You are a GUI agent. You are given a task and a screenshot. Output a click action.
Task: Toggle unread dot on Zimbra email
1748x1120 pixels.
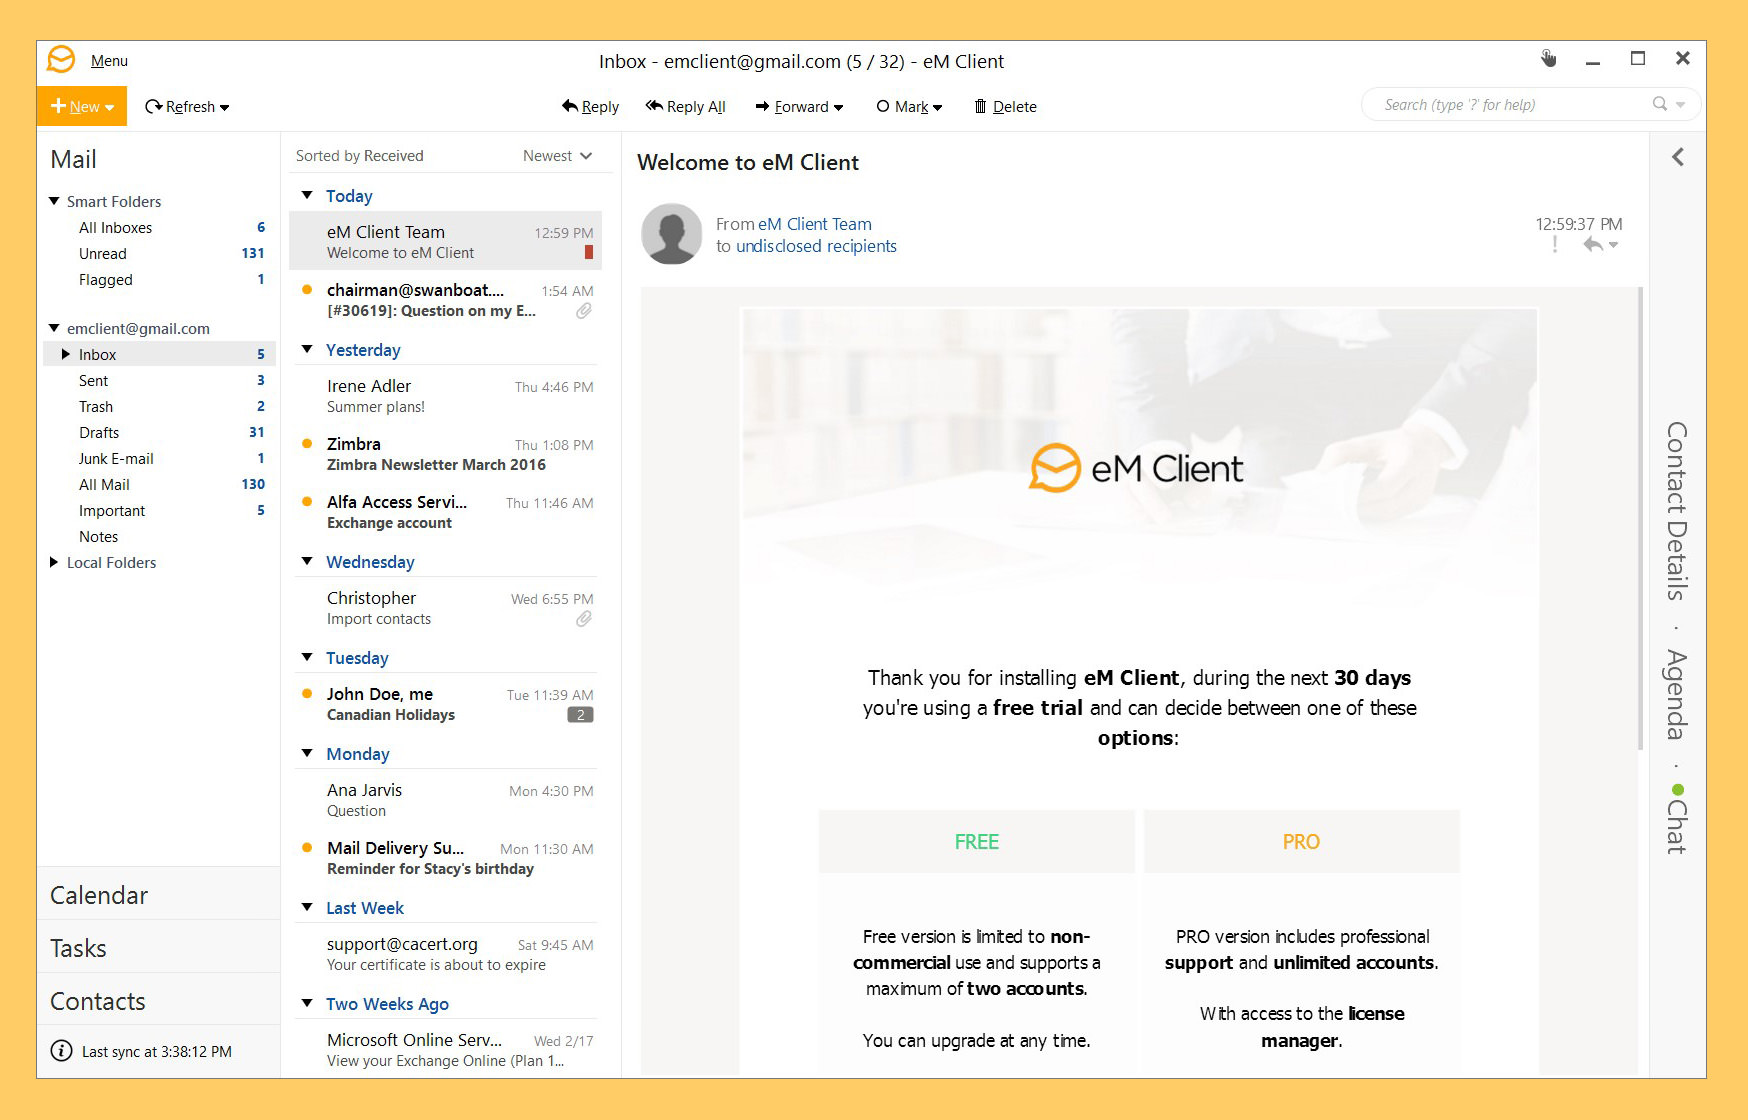point(307,443)
